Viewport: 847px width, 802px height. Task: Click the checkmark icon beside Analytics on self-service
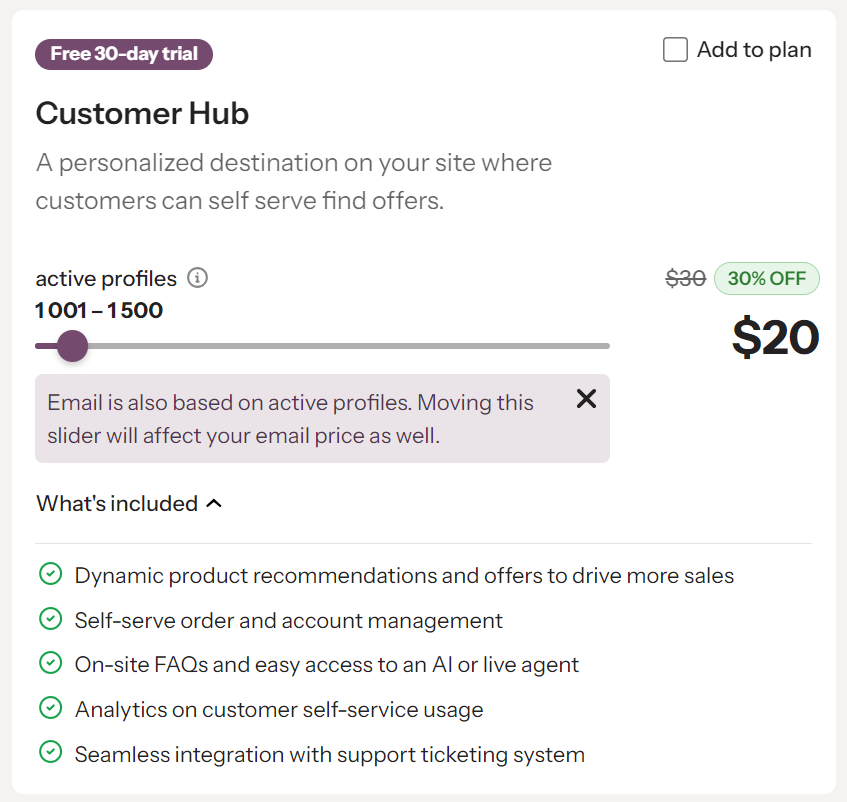click(x=50, y=709)
